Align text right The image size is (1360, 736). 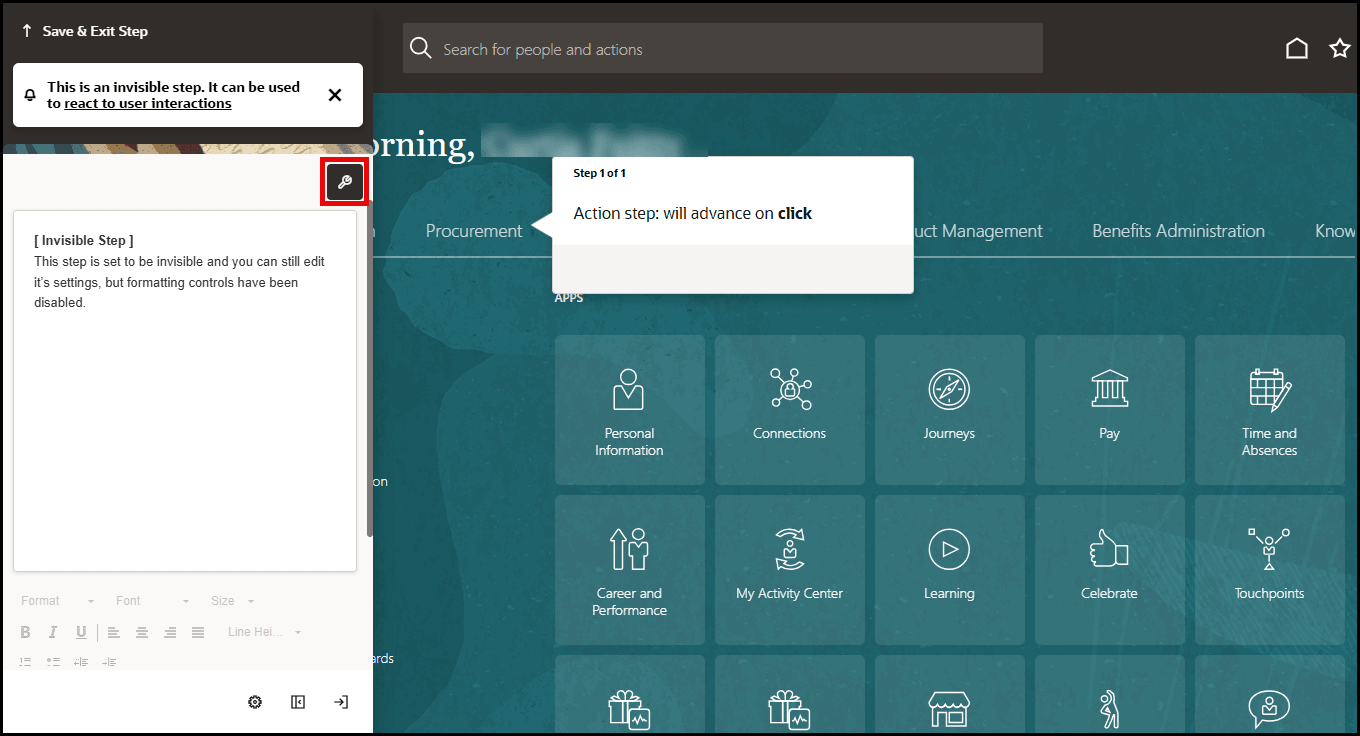[170, 632]
